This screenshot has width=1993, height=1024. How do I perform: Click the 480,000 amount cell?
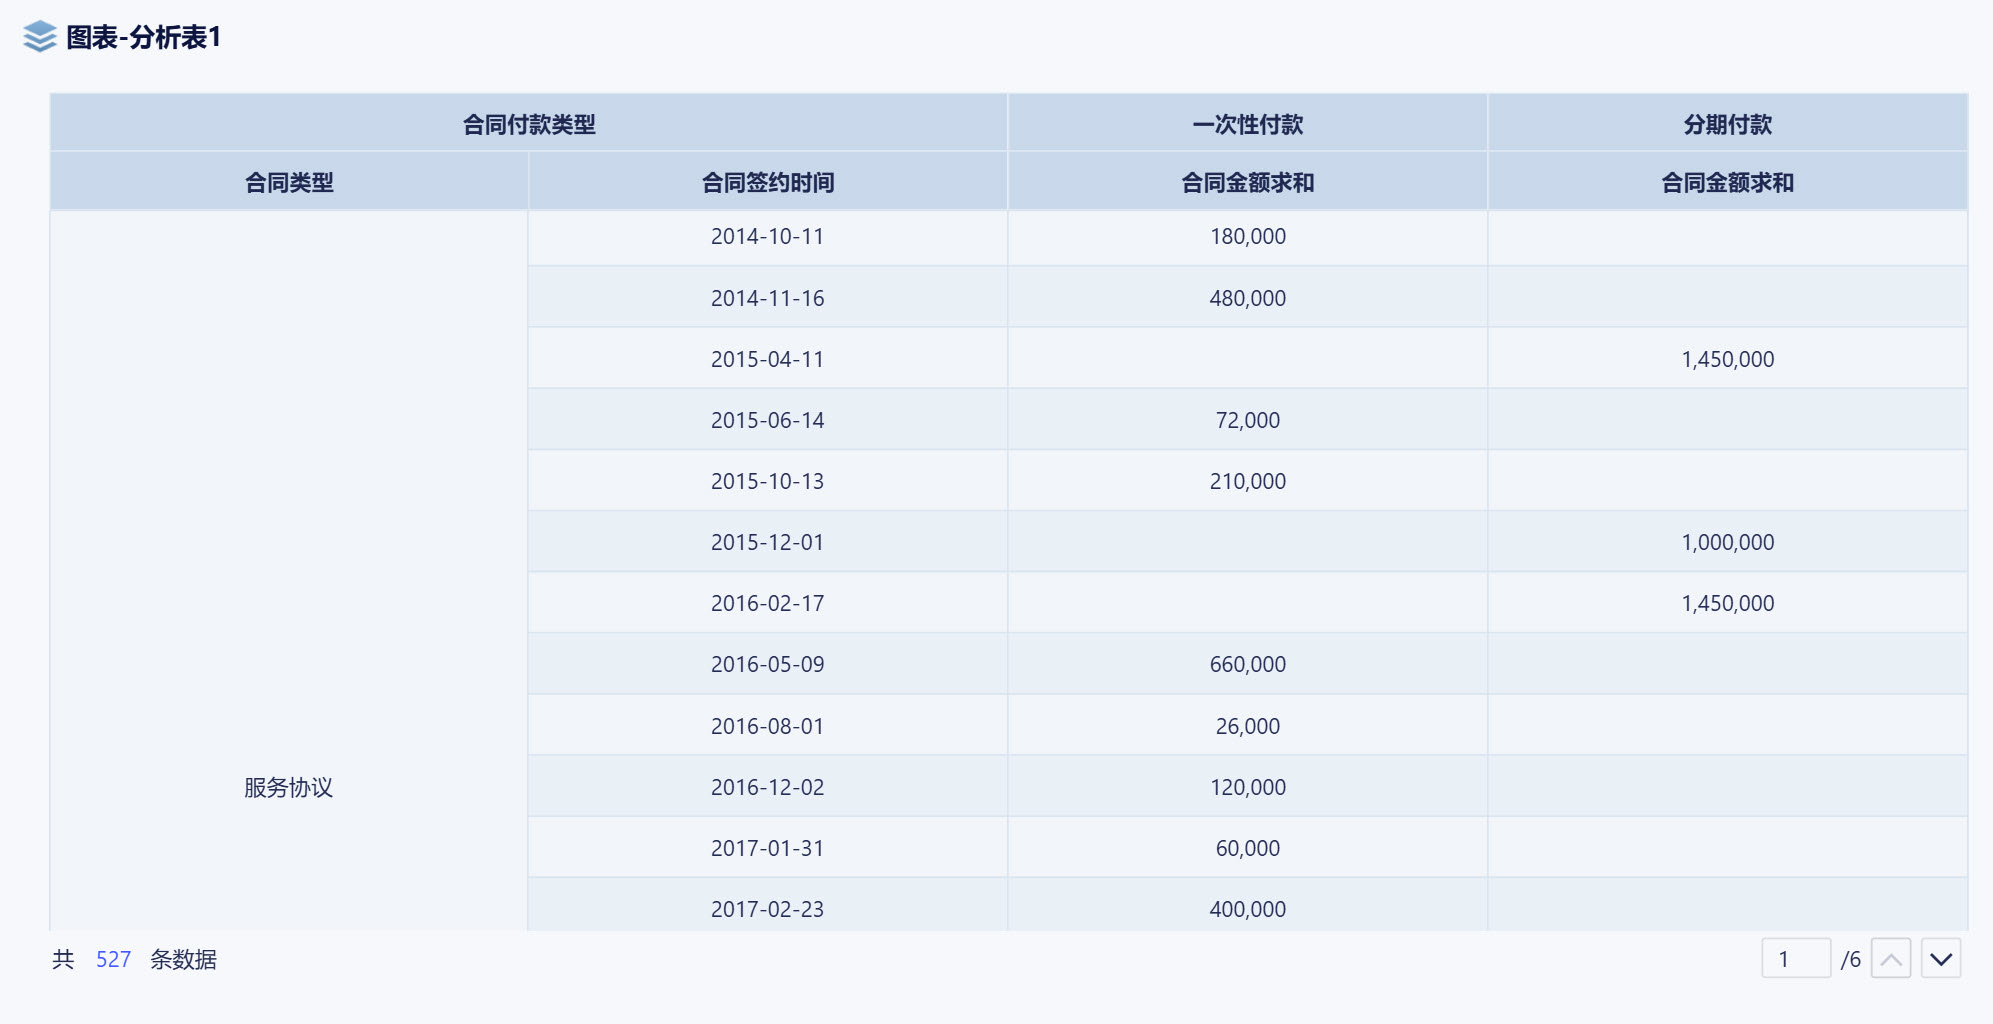pyautogui.click(x=1247, y=298)
